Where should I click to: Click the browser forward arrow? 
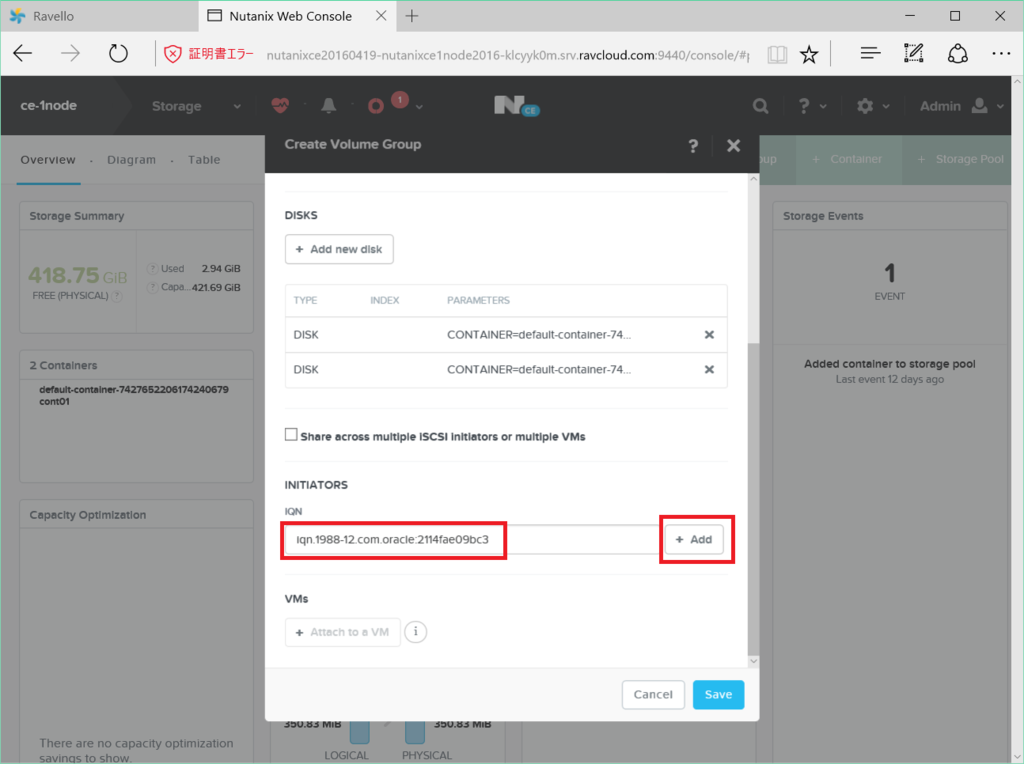[x=70, y=54]
